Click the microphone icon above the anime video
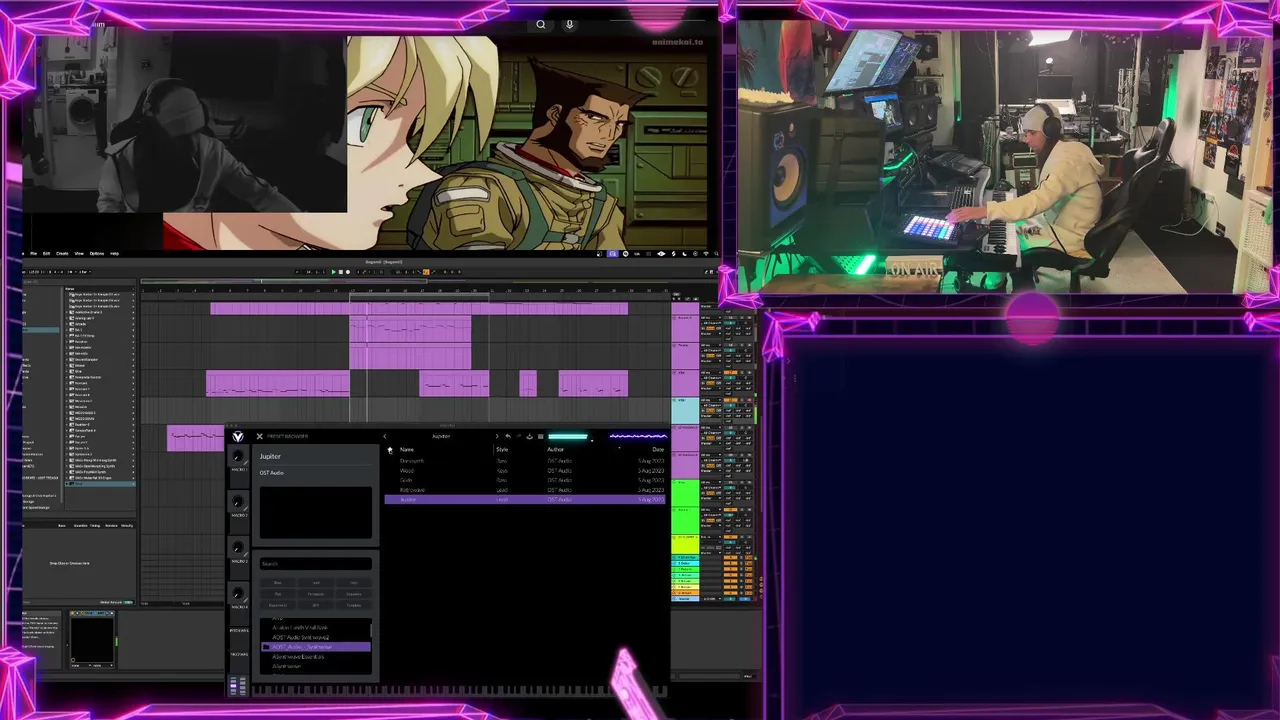Image resolution: width=1280 pixels, height=720 pixels. (569, 24)
